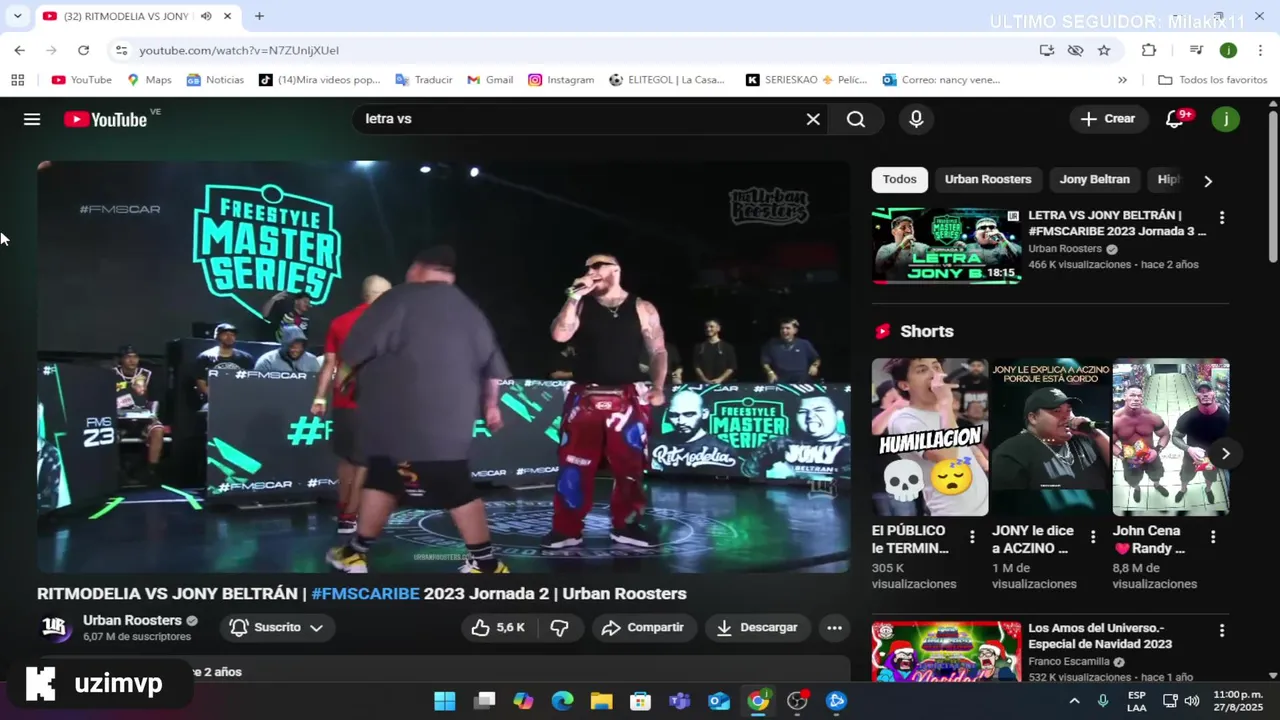Open Letra vs Jony Beltrán video title
The width and height of the screenshot is (1280, 720).
click(x=1117, y=223)
